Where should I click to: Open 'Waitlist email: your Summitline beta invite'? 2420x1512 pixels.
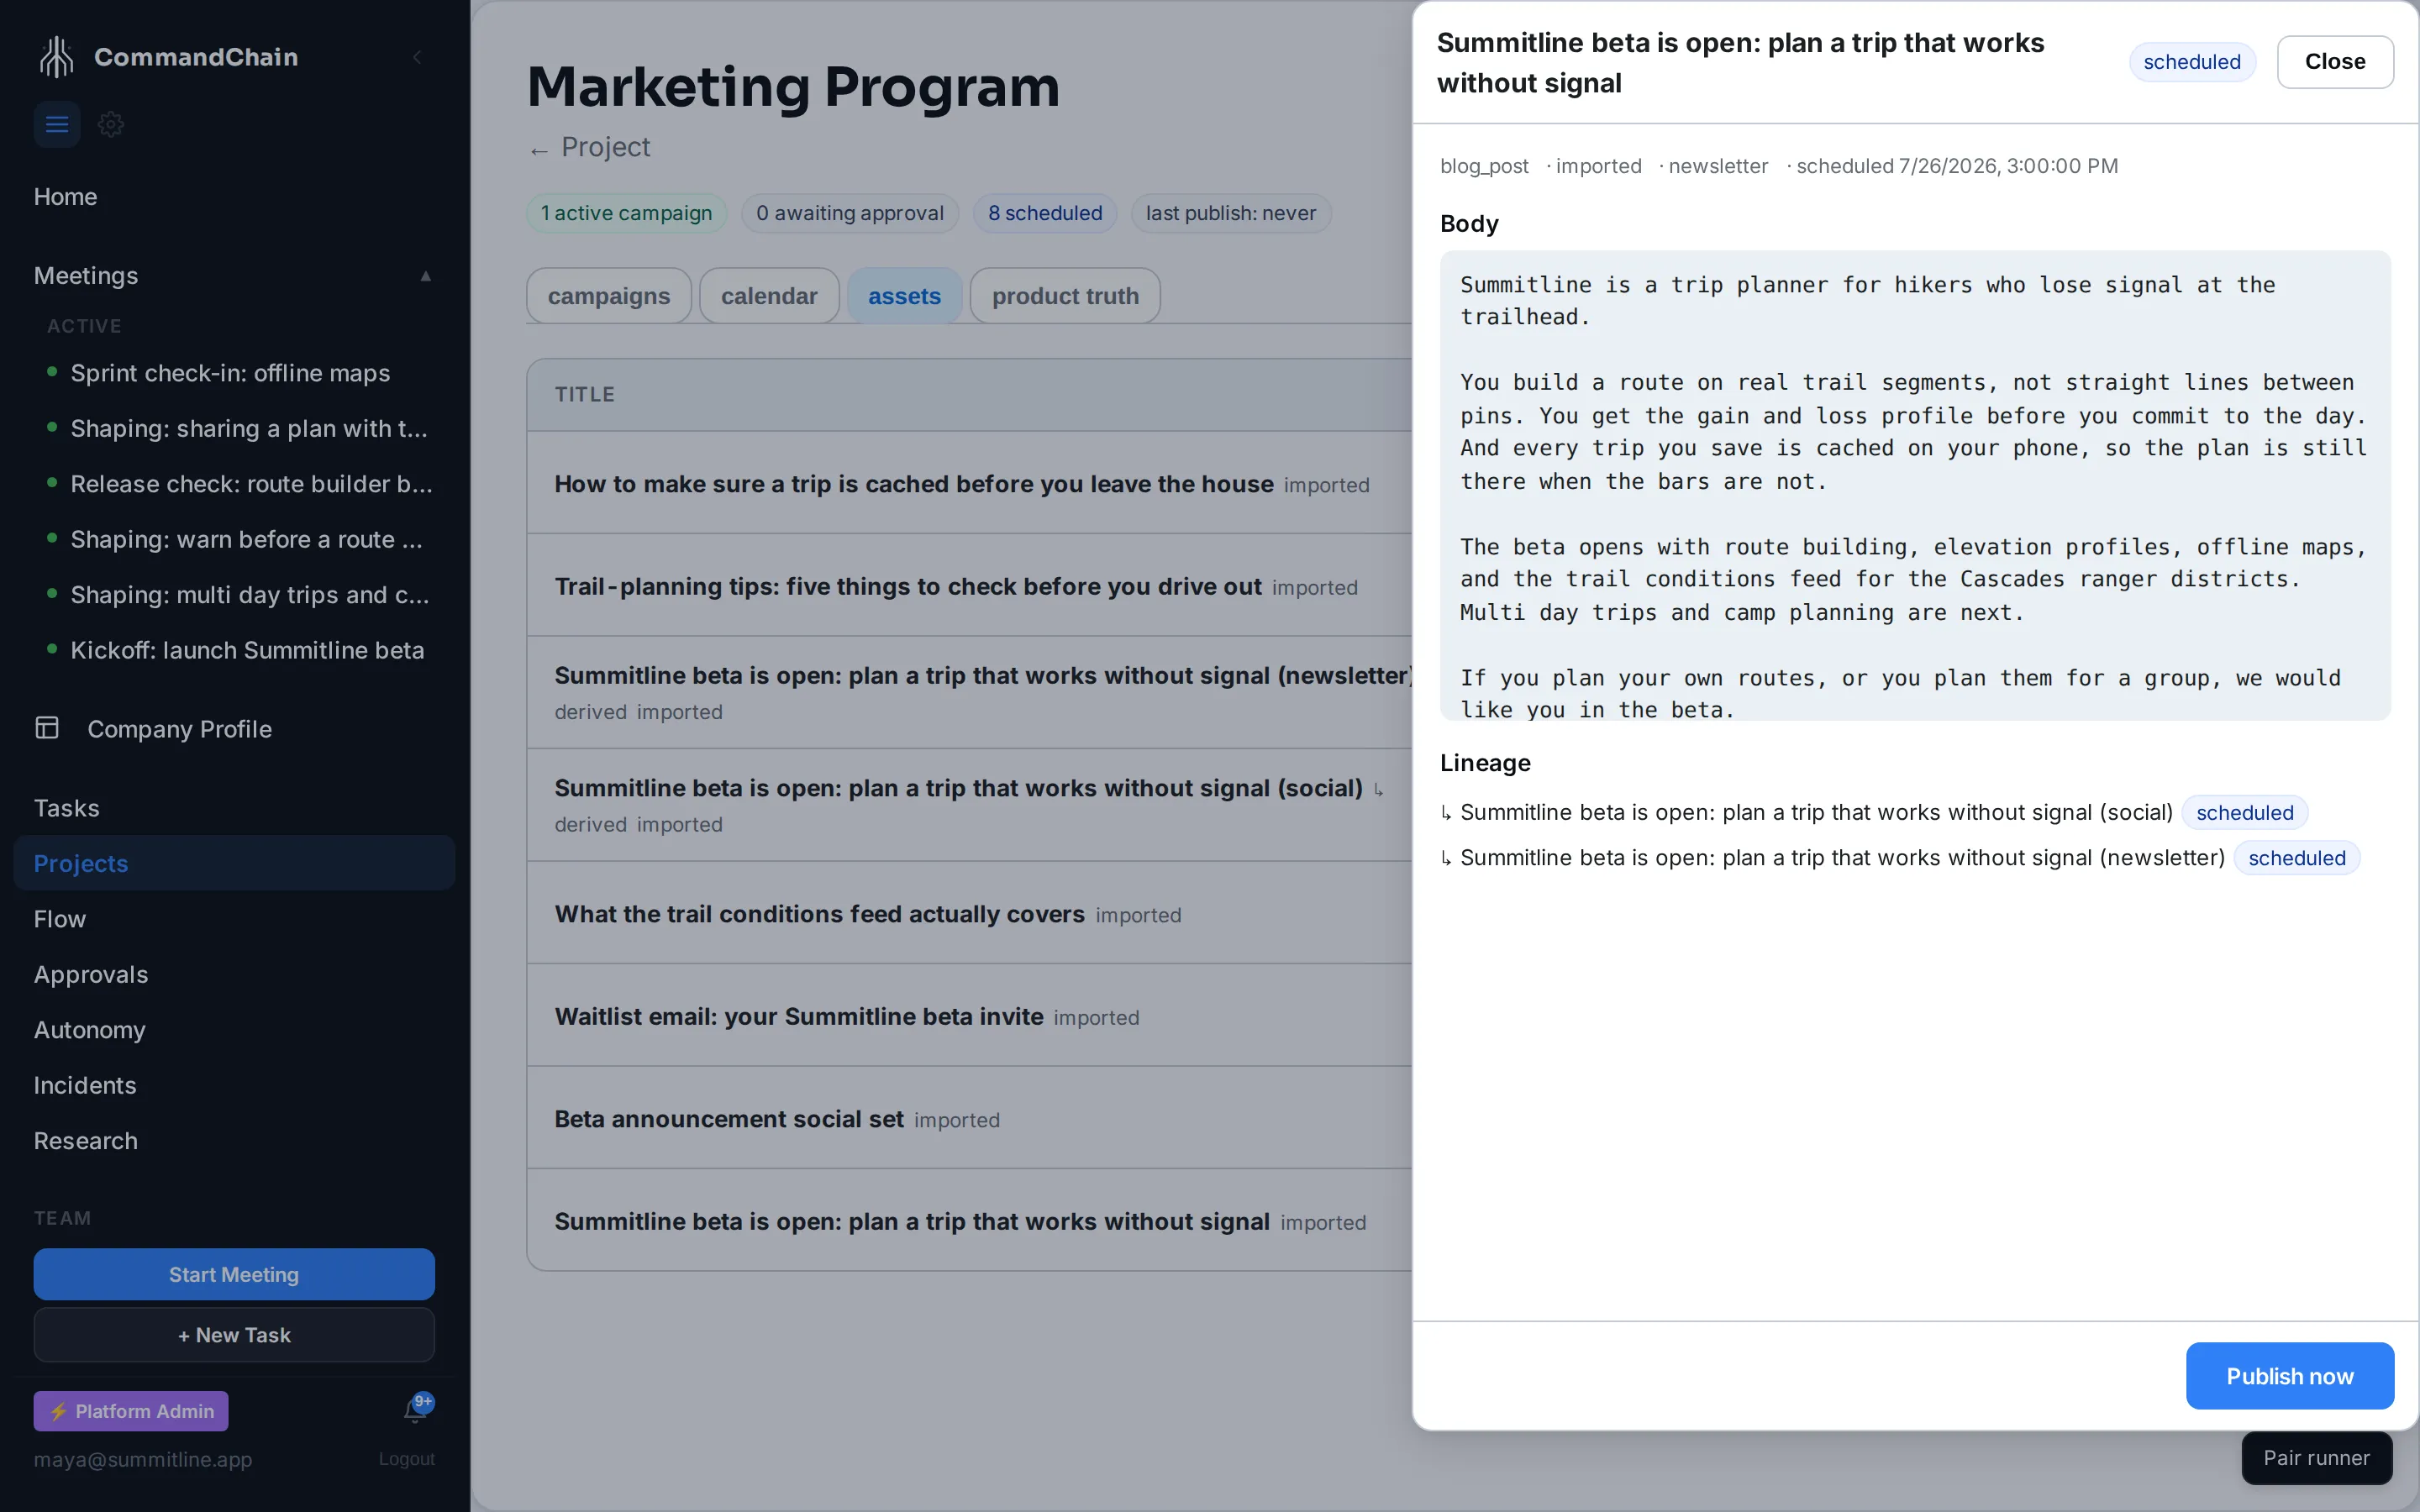click(969, 1016)
